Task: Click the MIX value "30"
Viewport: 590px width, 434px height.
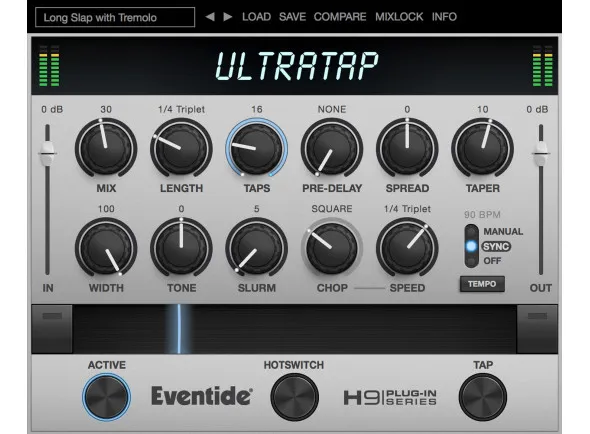Action: [x=106, y=110]
